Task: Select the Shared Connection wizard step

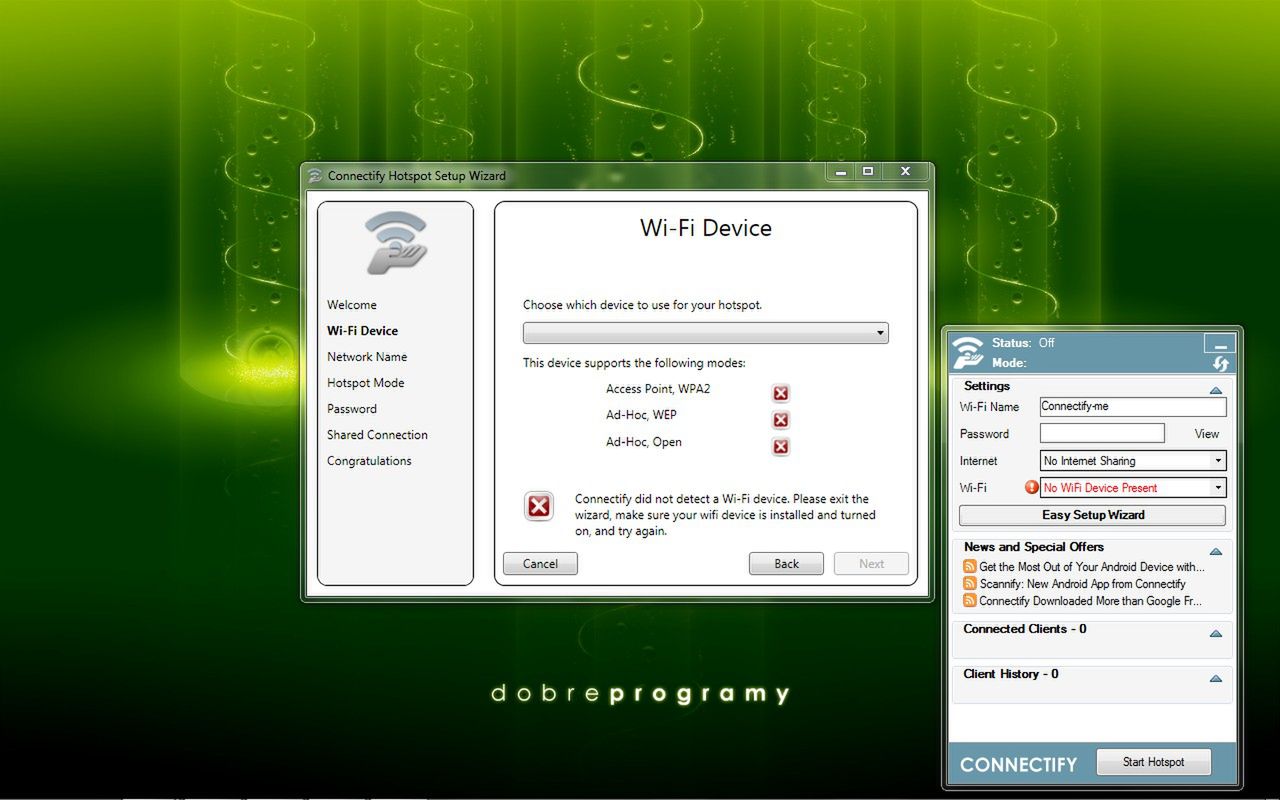Action: click(377, 435)
